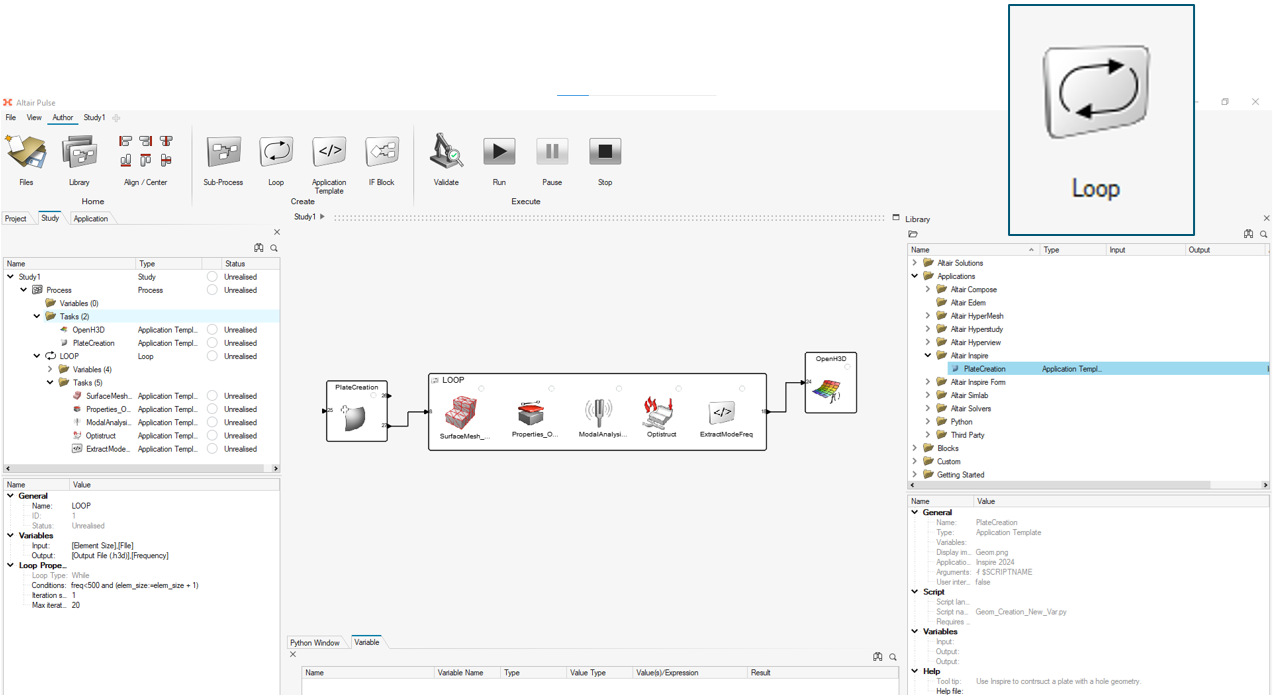The image size is (1288, 695).
Task: Create a Sub-Process block
Action: [x=224, y=160]
